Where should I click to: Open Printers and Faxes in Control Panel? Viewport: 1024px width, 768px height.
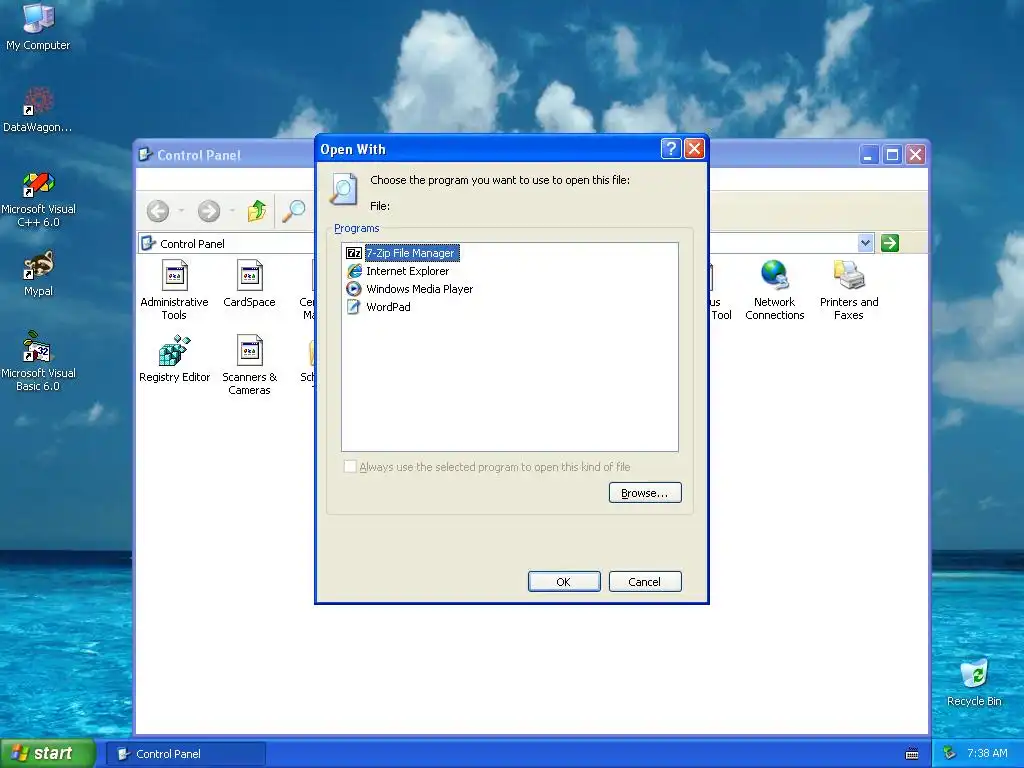point(849,290)
